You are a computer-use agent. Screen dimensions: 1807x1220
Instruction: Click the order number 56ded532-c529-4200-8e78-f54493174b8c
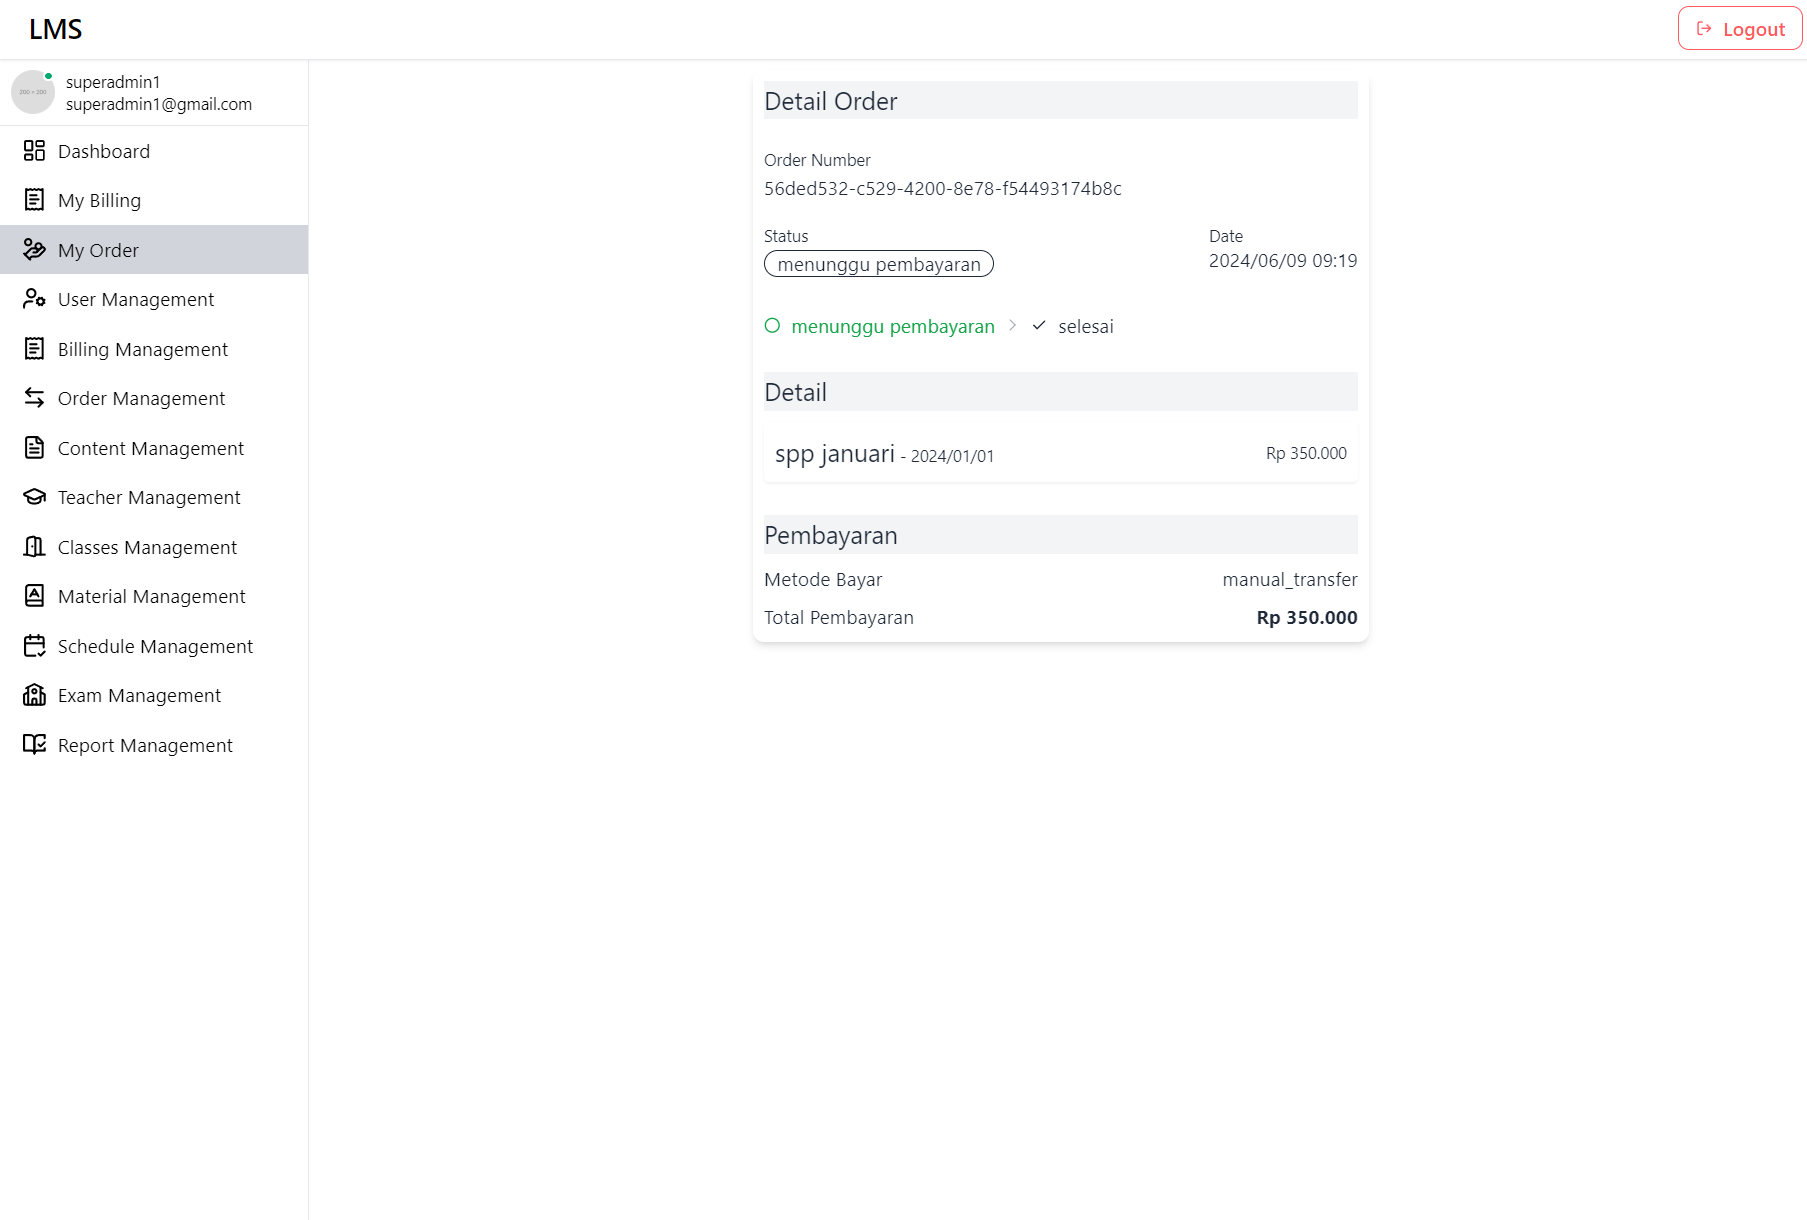click(943, 188)
